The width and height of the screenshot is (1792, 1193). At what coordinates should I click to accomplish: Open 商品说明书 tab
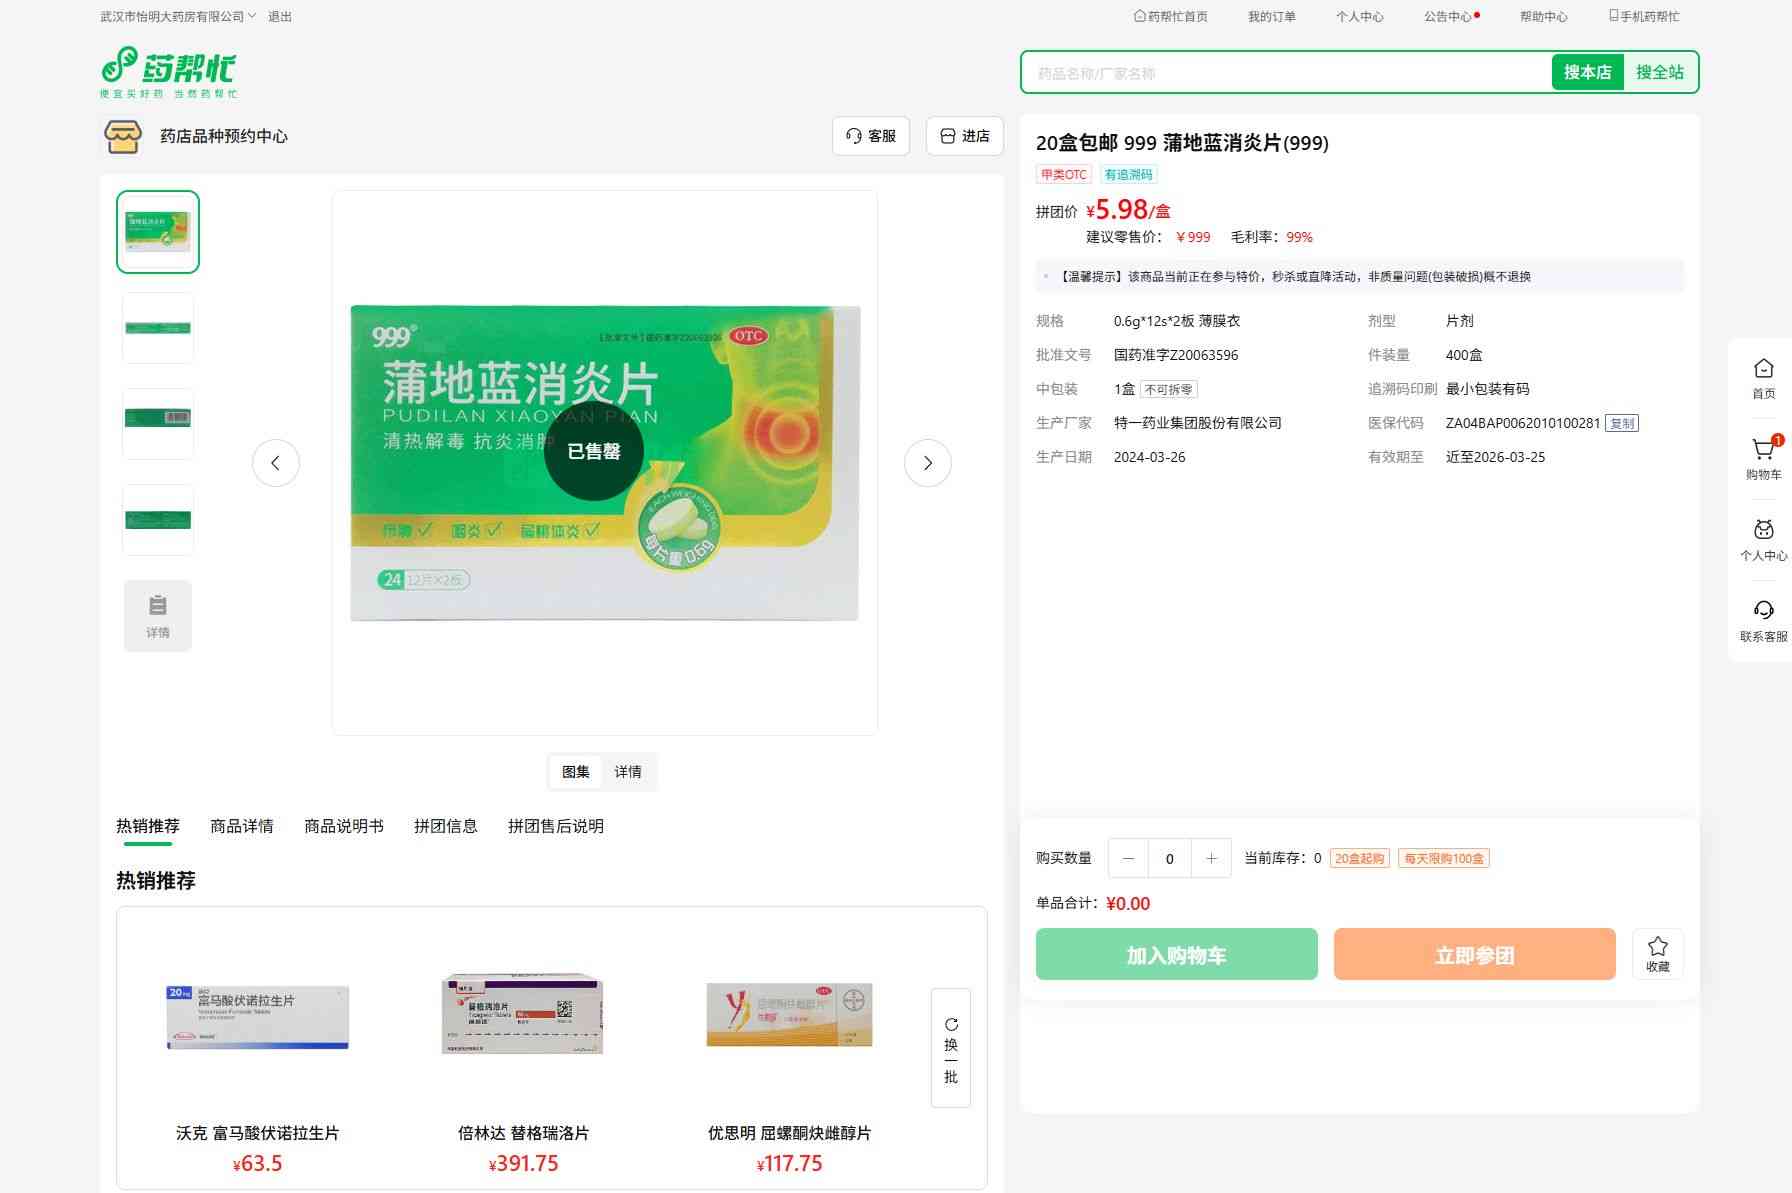[344, 826]
